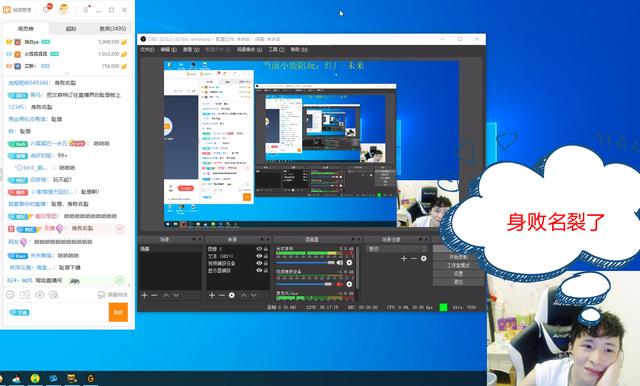Screen dimensions: 640x386
Task: Expand ranking list with chevron below top users
Action: [67, 73]
